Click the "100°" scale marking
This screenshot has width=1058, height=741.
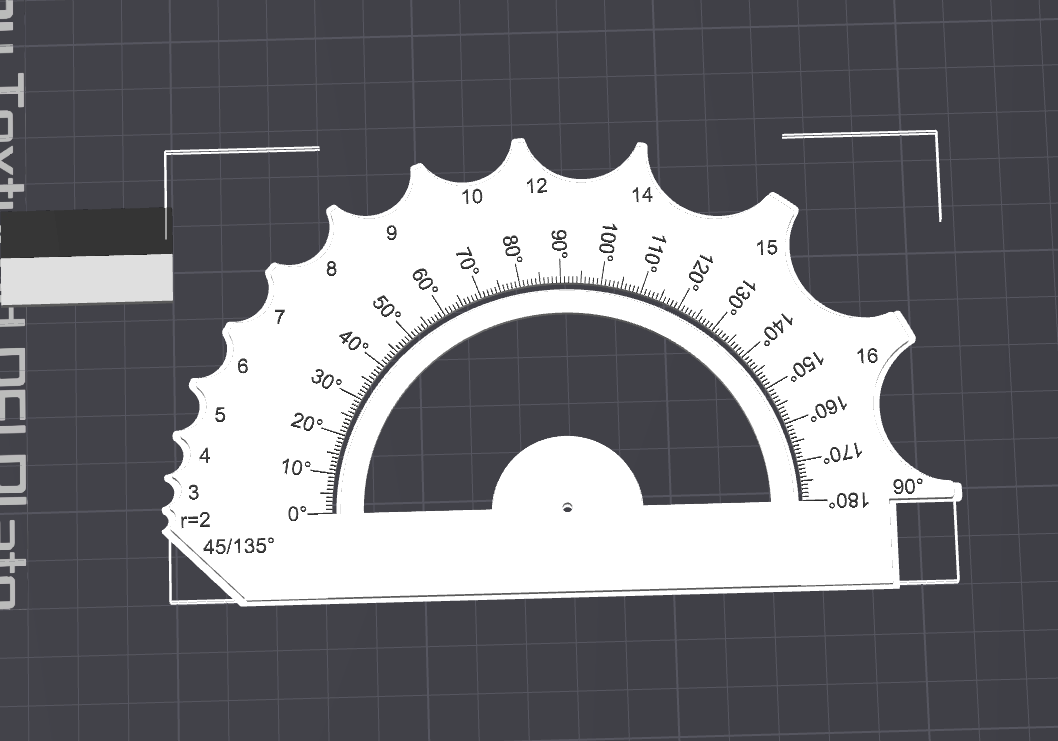pyautogui.click(x=607, y=243)
